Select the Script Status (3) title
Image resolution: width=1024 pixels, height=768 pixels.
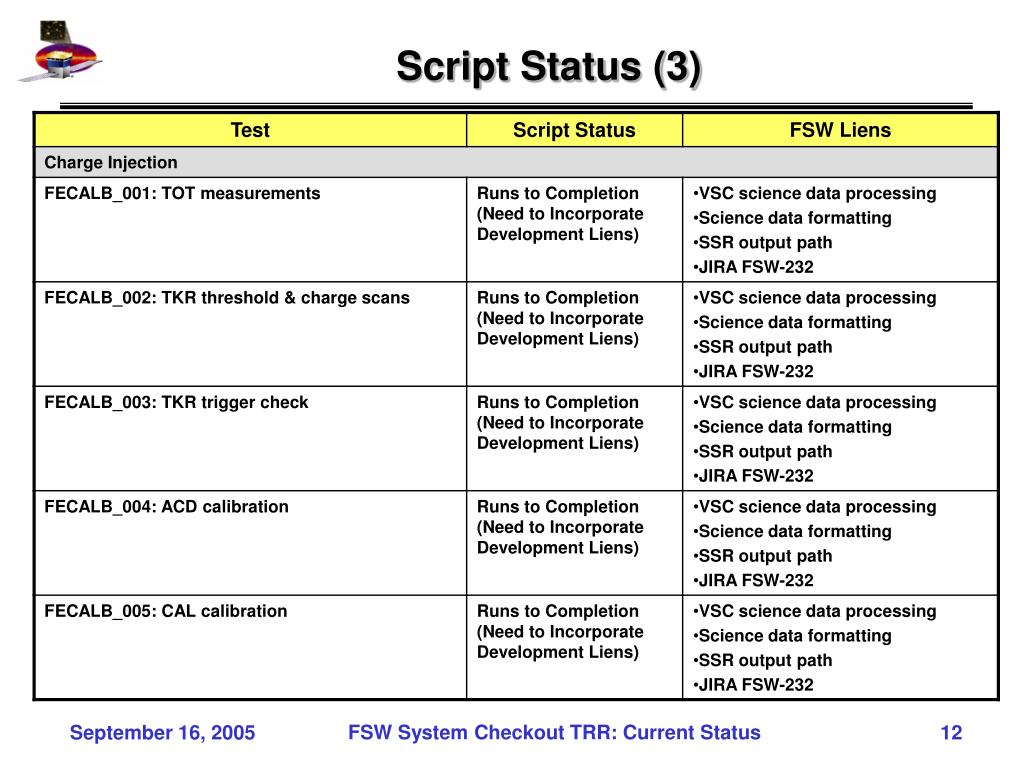[x=549, y=67]
